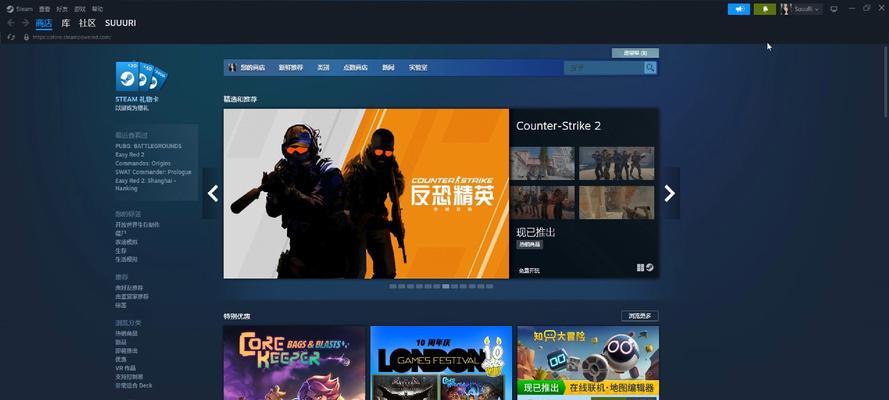Viewport: 889px width, 400px height.
Task: Open the London Games Festival offer
Action: click(x=441, y=363)
